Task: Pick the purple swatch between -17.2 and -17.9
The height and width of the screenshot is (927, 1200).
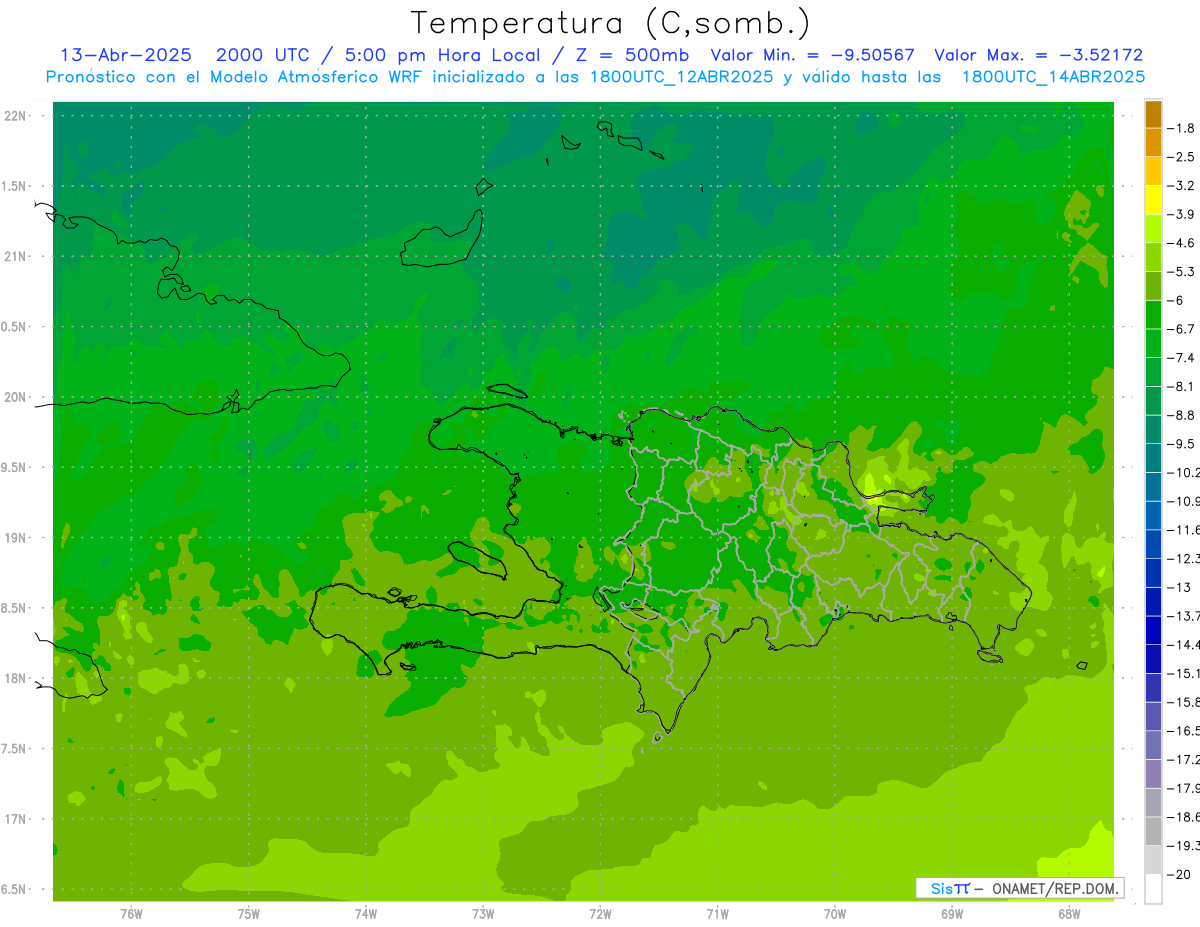Action: tap(1153, 774)
